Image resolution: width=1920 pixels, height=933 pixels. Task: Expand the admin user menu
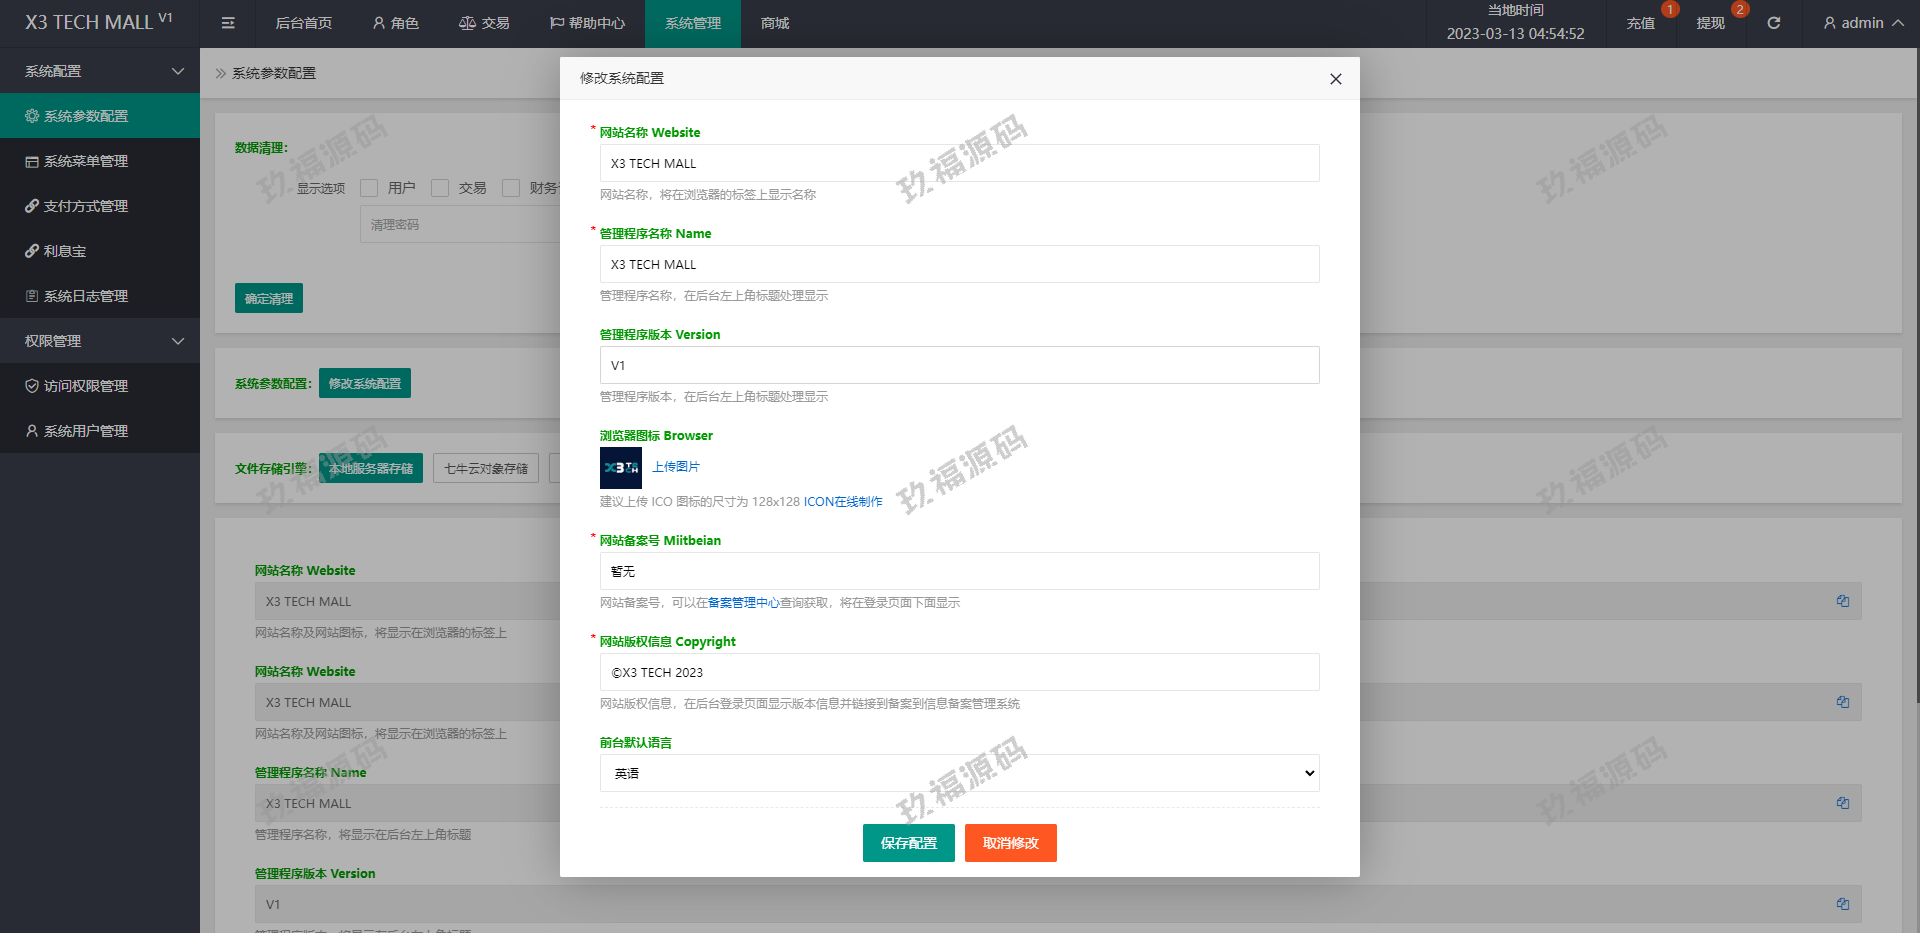[1862, 23]
